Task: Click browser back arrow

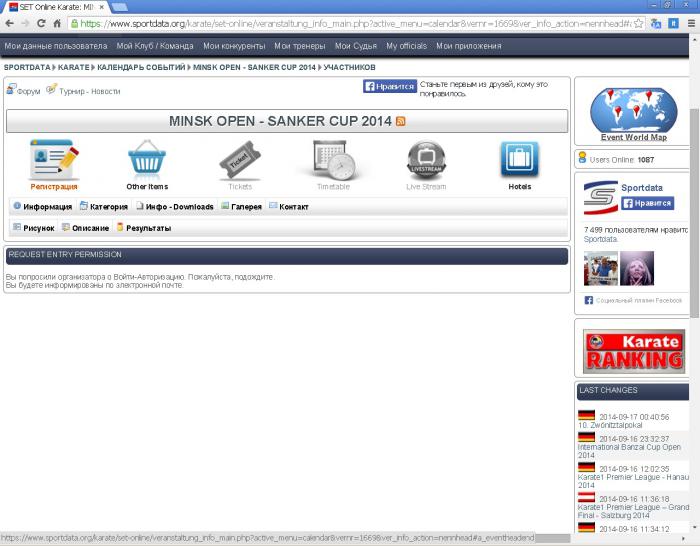Action: (10, 23)
